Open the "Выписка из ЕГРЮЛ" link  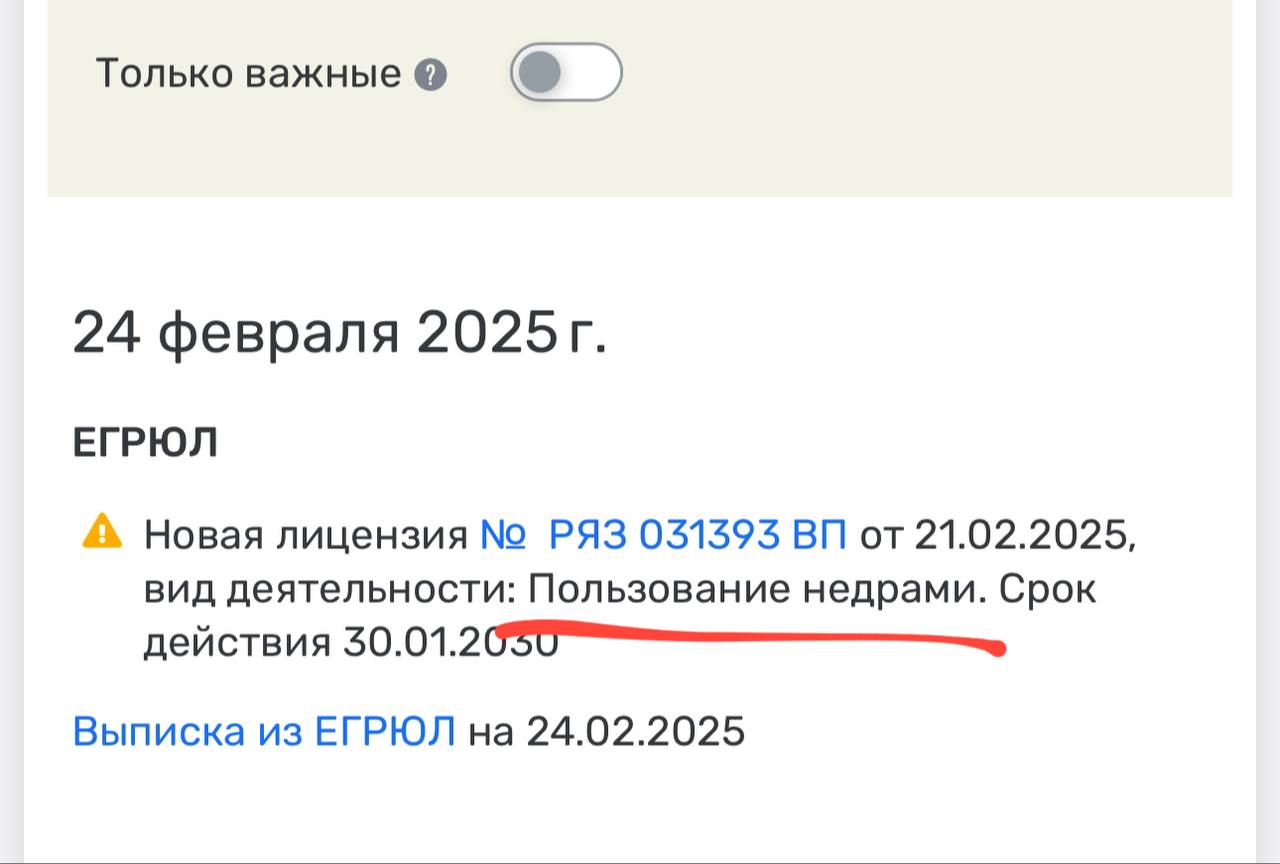pos(264,732)
